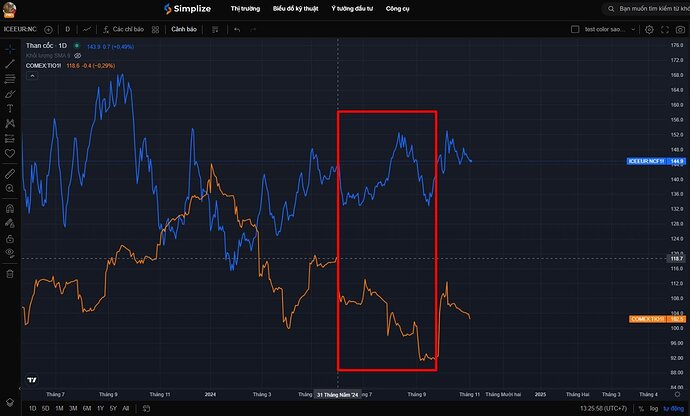Viewport: 690px width, 416px height.
Task: Enter fullscreen chart mode
Action: (x=665, y=29)
